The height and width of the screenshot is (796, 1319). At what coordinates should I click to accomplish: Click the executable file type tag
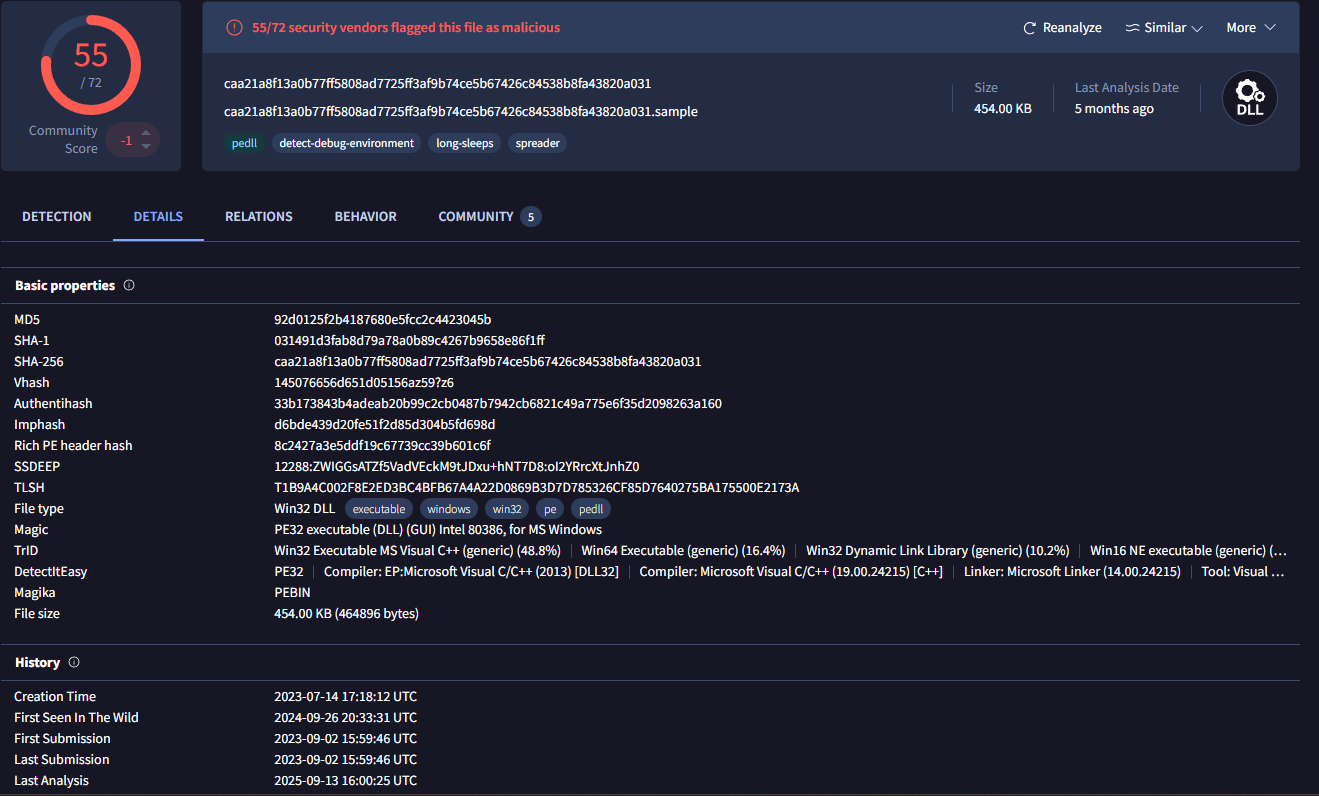(379, 509)
